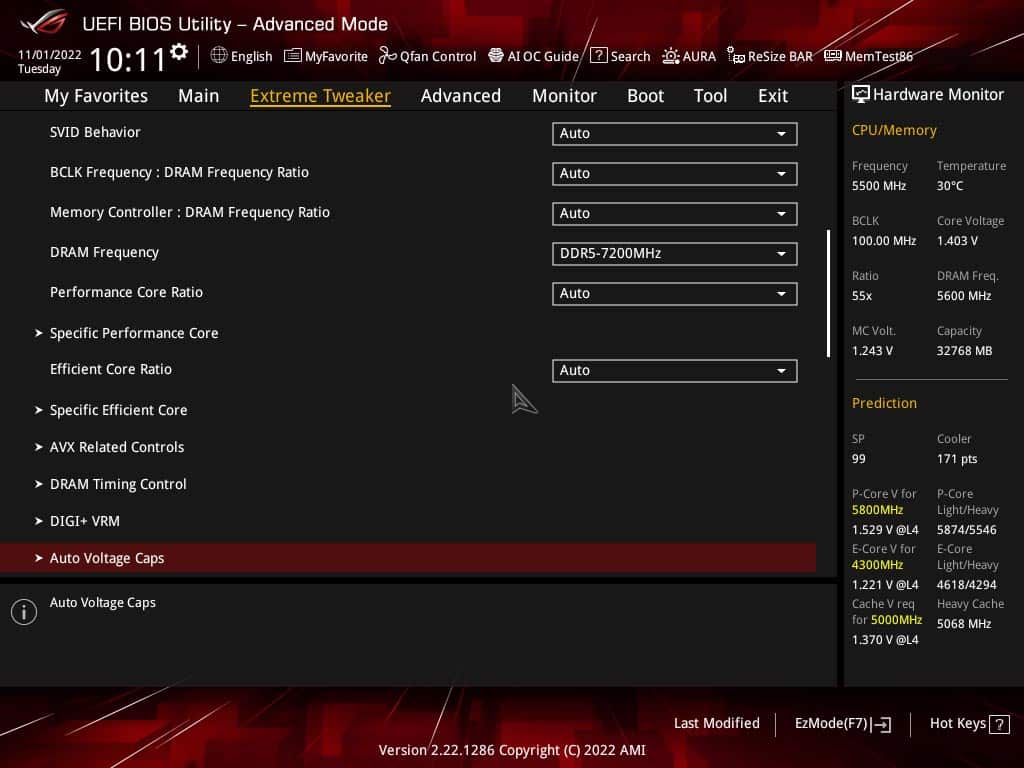
Task: Open time settings via gear icon
Action: click(x=179, y=52)
